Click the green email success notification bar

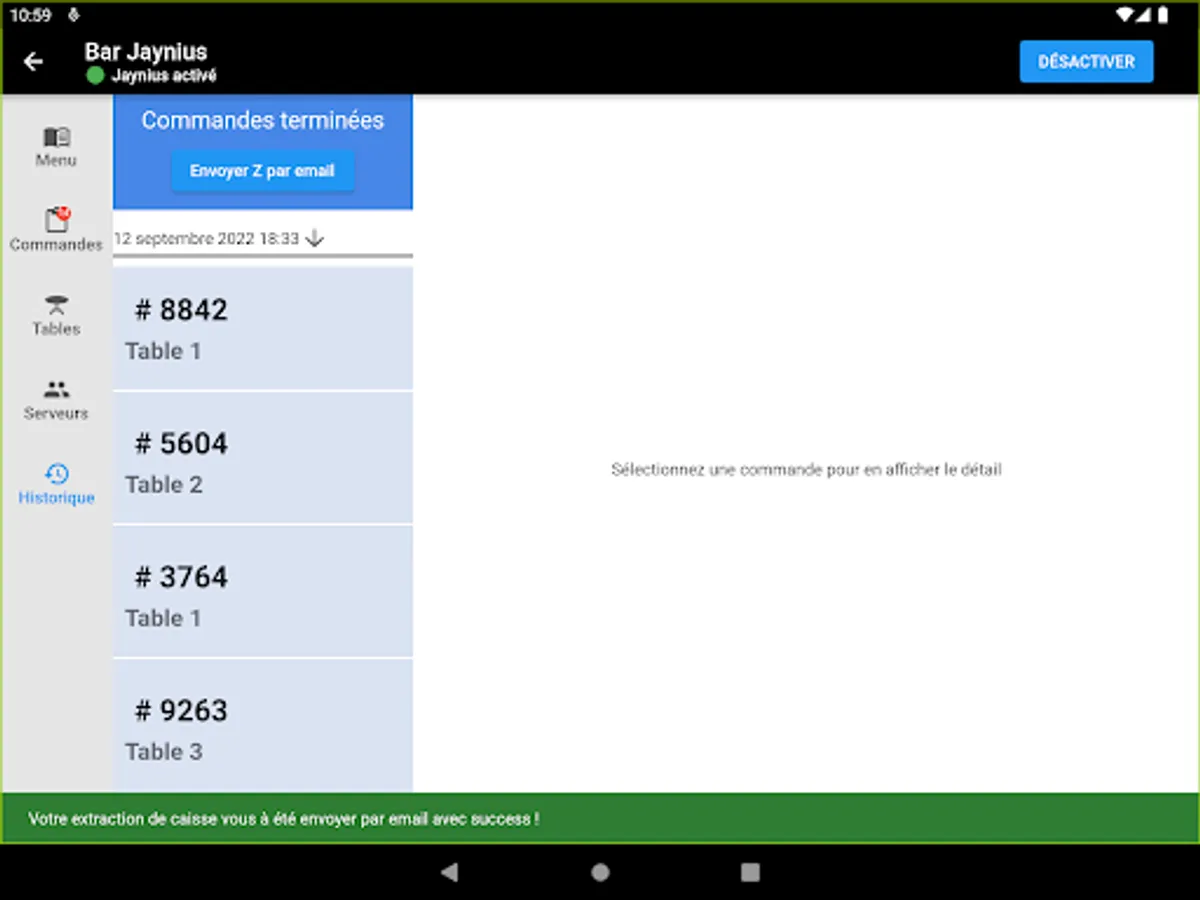(x=600, y=818)
